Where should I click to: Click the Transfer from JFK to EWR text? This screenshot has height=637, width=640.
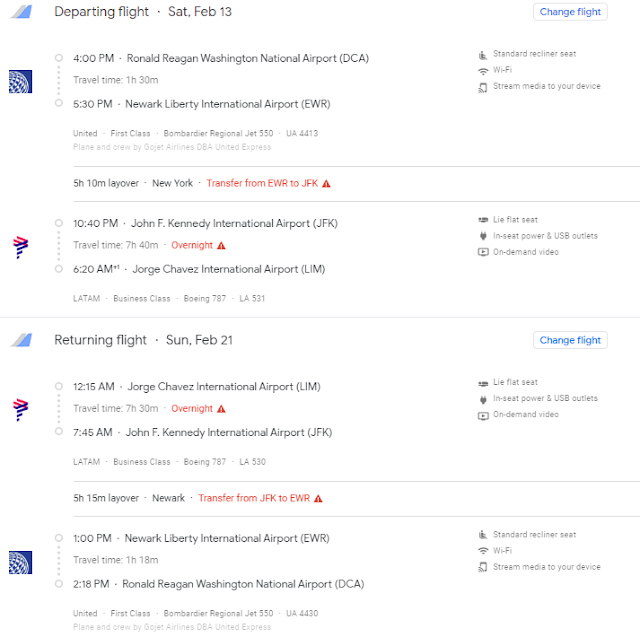pos(254,498)
